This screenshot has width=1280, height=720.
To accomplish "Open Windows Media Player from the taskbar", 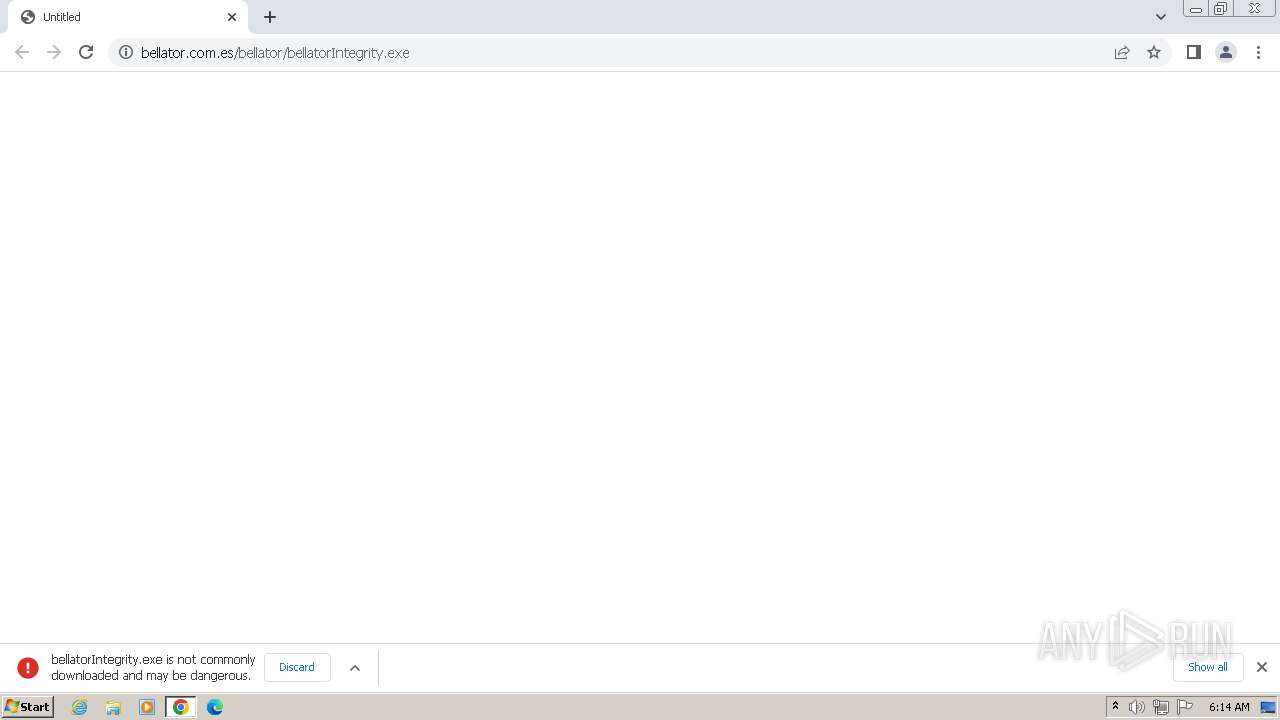I will point(147,707).
